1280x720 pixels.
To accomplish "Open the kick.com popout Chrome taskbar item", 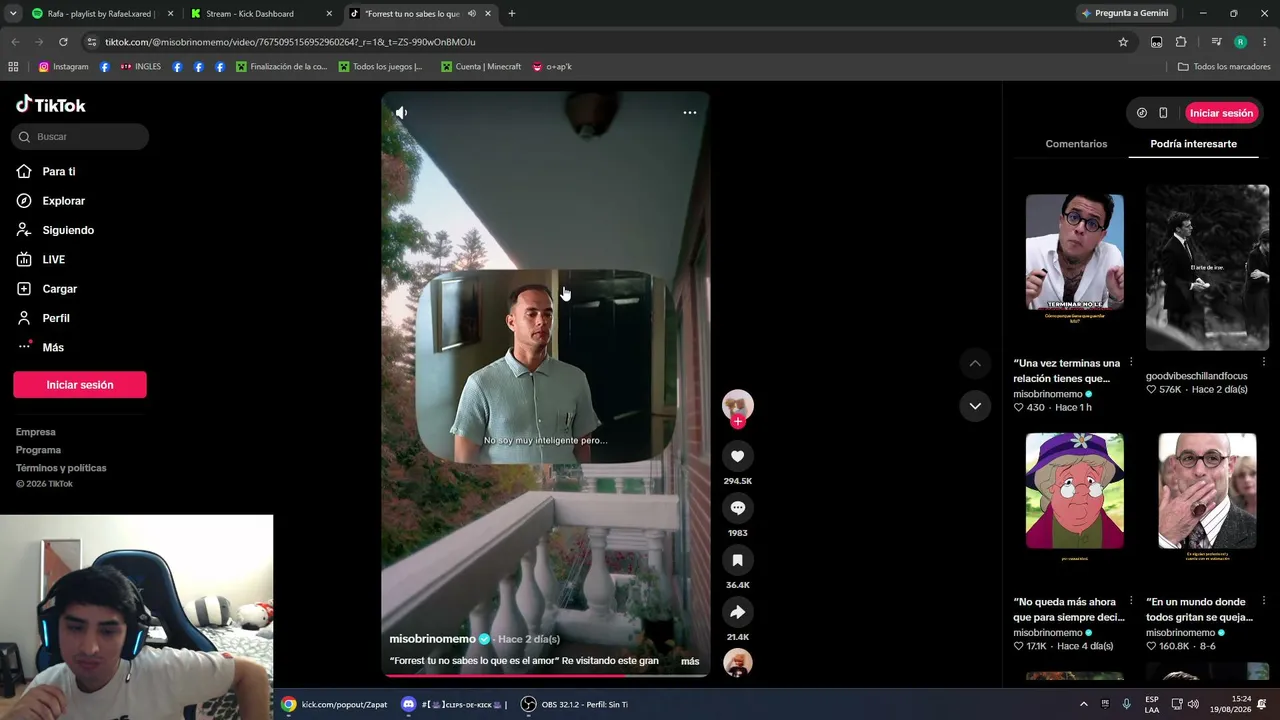I will (x=334, y=704).
